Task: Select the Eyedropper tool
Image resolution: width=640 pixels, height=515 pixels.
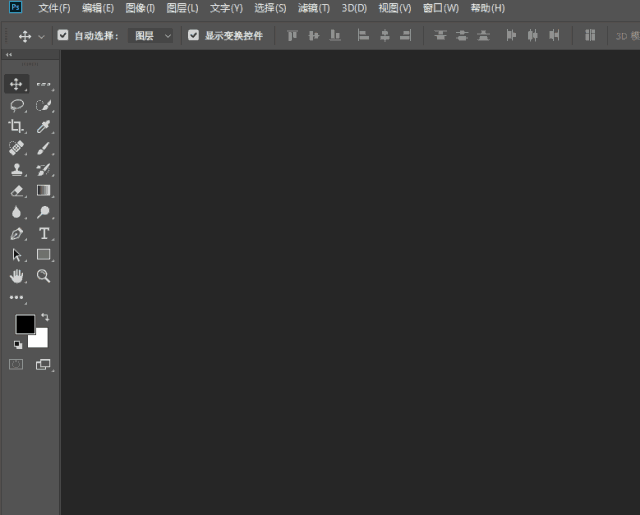Action: click(x=43, y=127)
